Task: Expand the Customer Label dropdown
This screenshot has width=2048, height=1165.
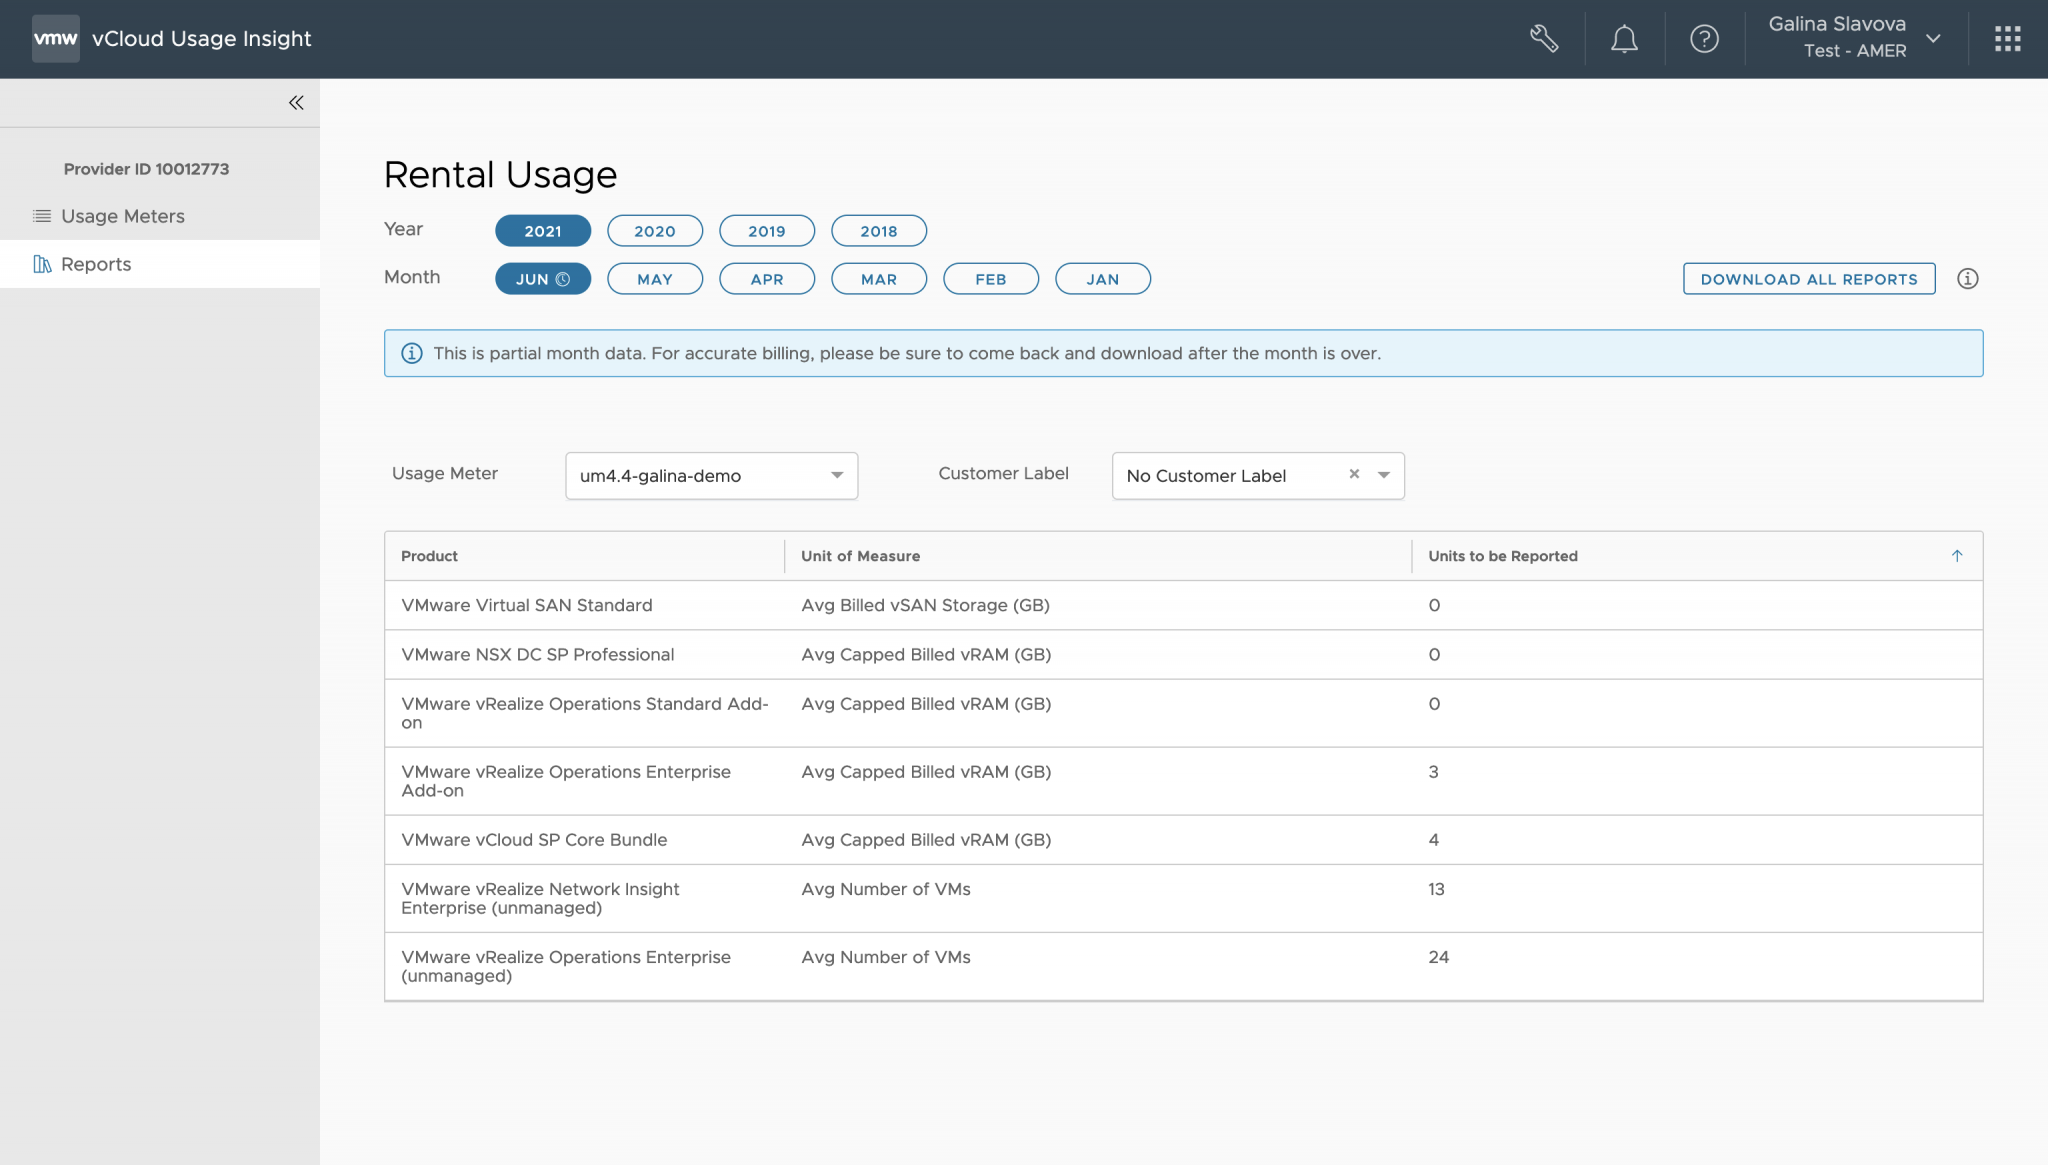Action: pos(1384,475)
